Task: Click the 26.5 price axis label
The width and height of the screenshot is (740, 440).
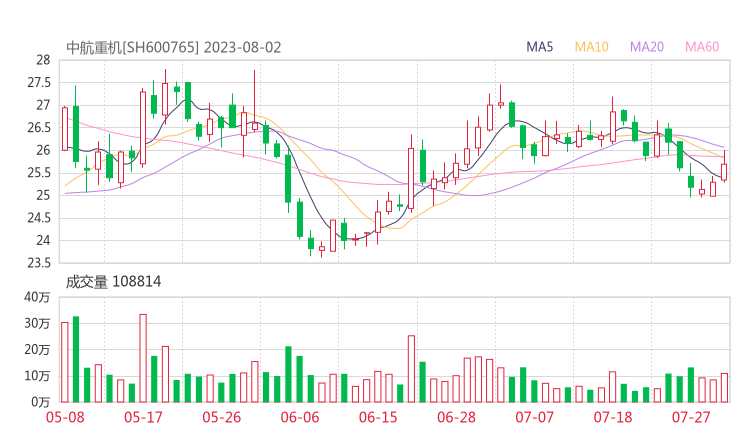Action: [x=39, y=127]
